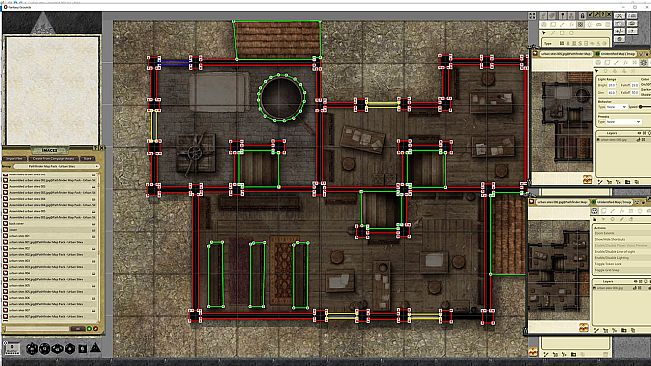Click the modifier box beside the dice
The height and width of the screenshot is (366, 651).
click(x=12, y=348)
